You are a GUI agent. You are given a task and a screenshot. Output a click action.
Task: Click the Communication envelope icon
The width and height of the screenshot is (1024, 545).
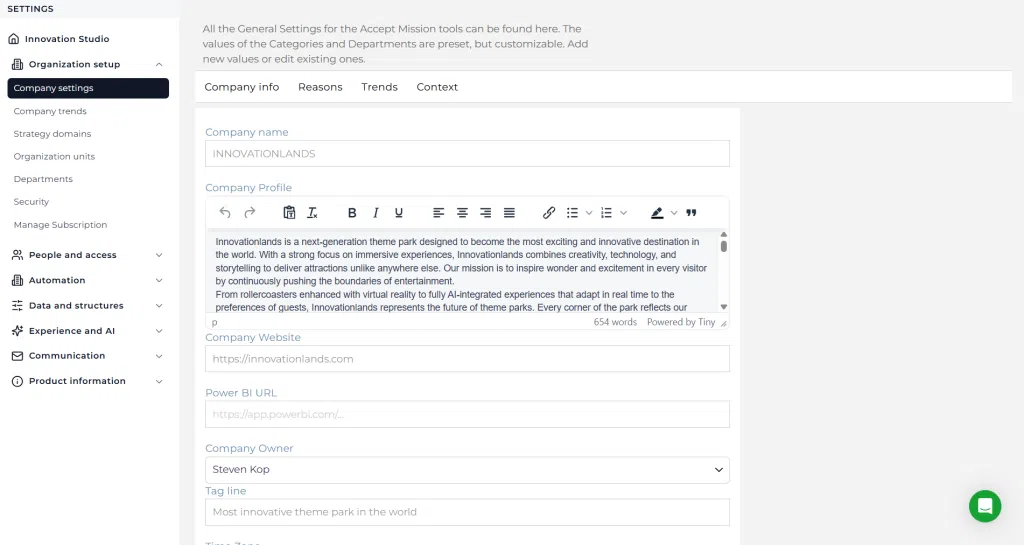click(18, 356)
